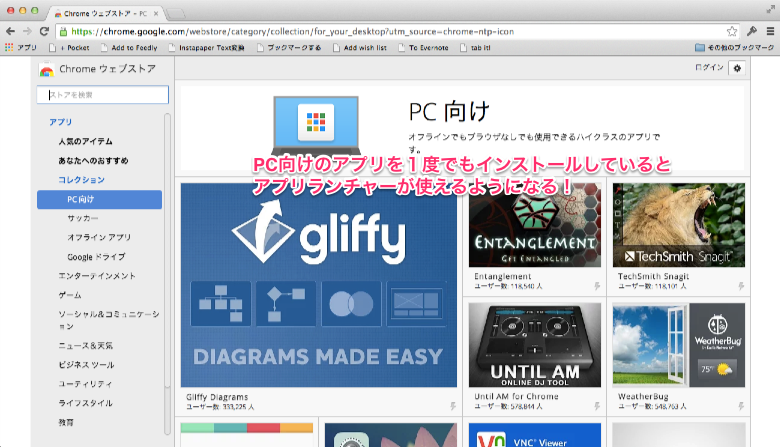Go forward using the browser forward arrow
The image size is (780, 447).
27,31
